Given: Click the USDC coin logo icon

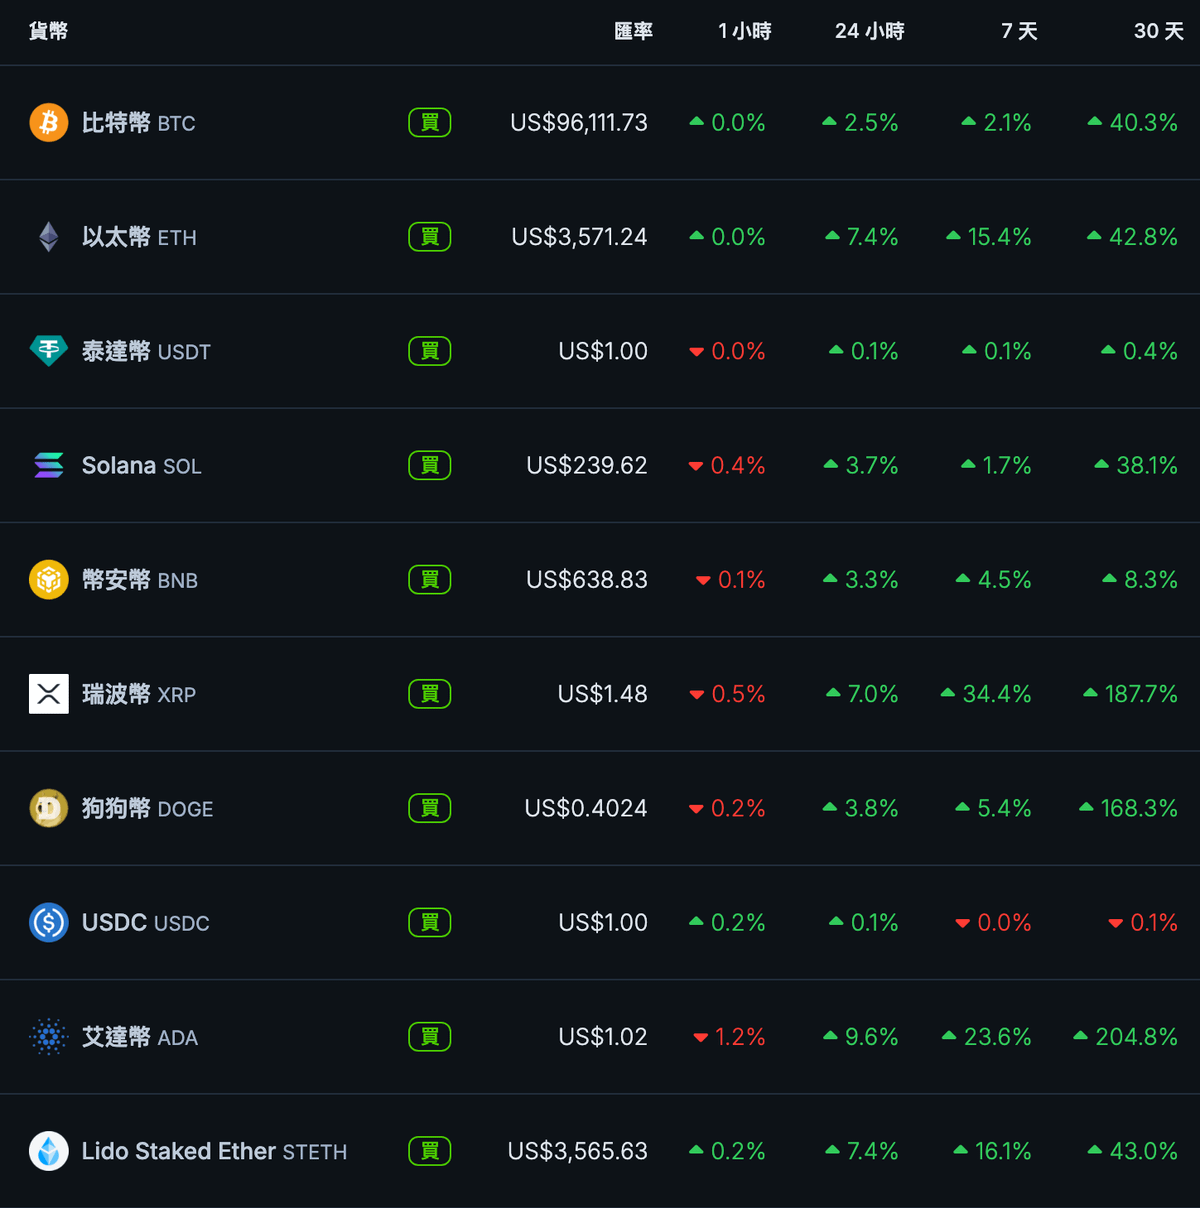Looking at the screenshot, I should tap(49, 922).
